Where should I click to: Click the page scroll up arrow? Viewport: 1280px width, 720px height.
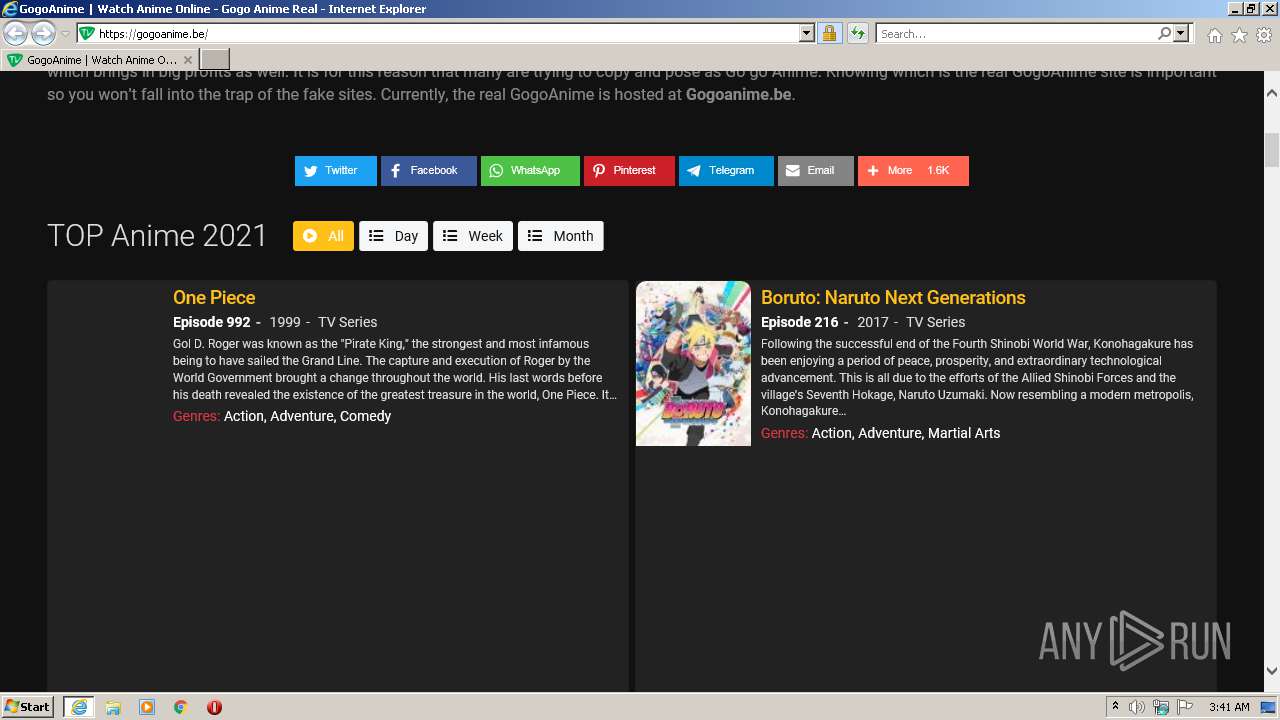pos(1272,92)
